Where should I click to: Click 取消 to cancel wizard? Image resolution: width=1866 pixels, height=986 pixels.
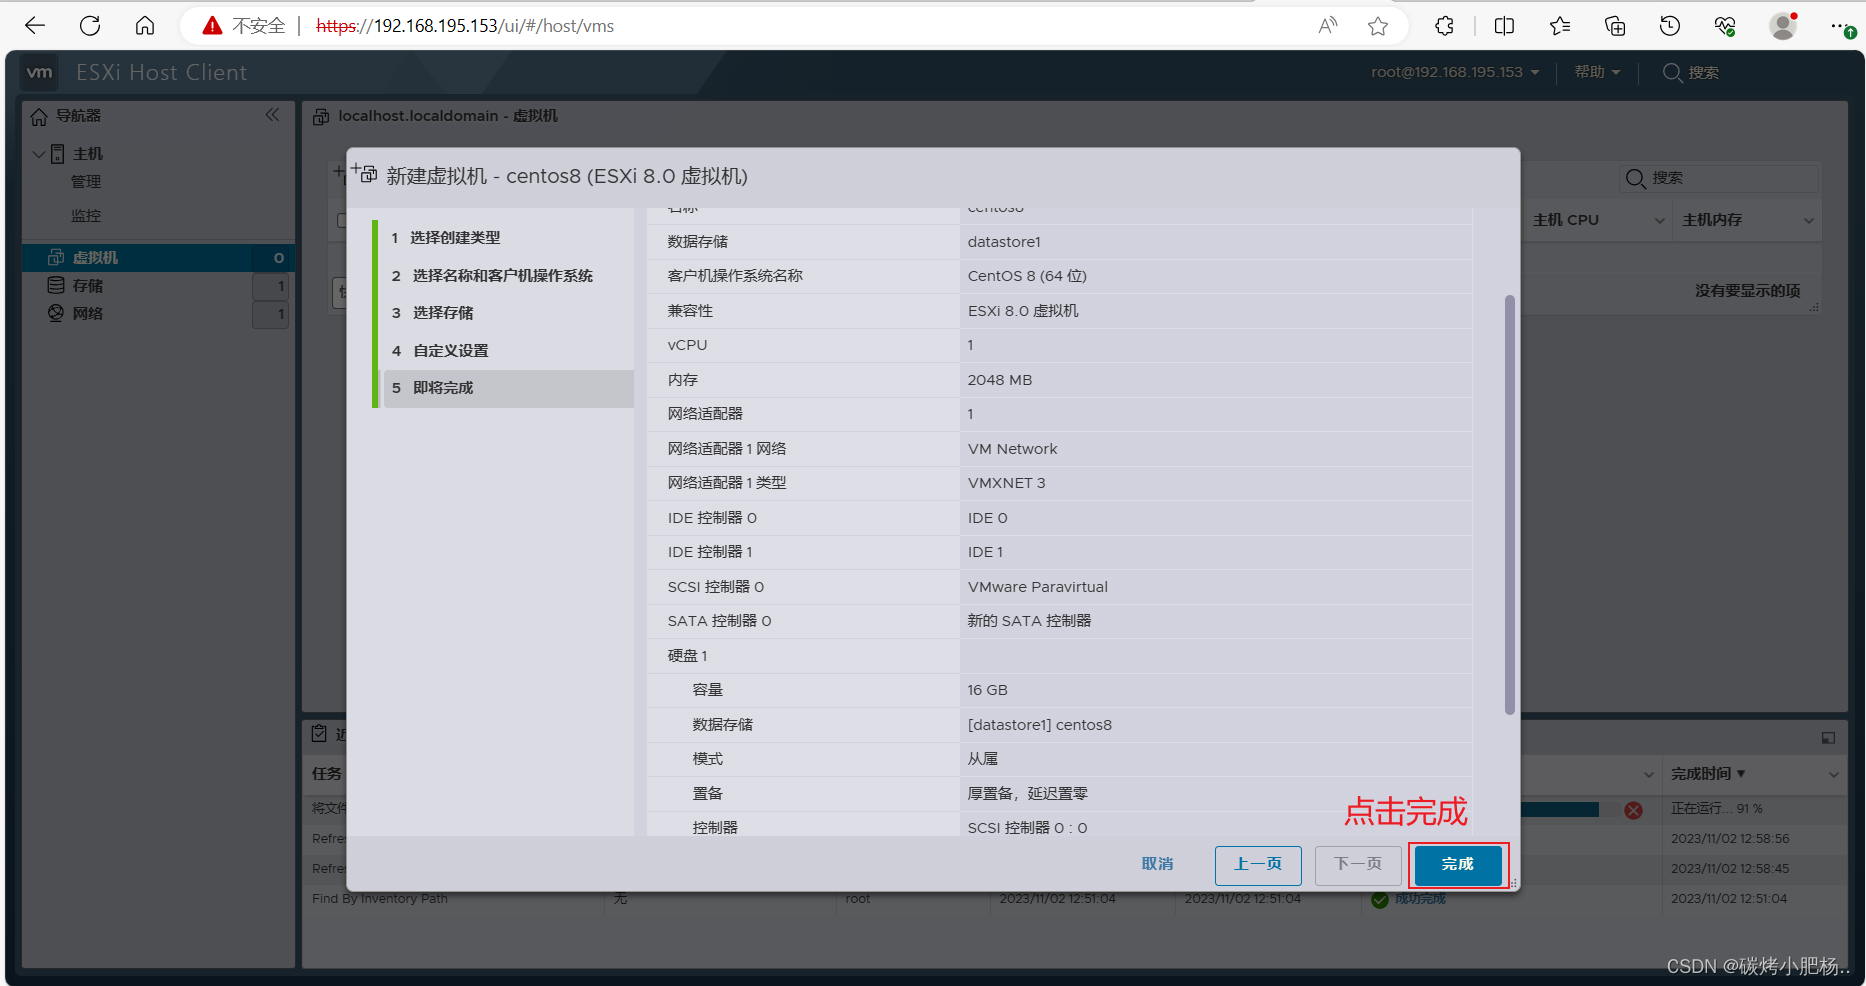pos(1157,864)
